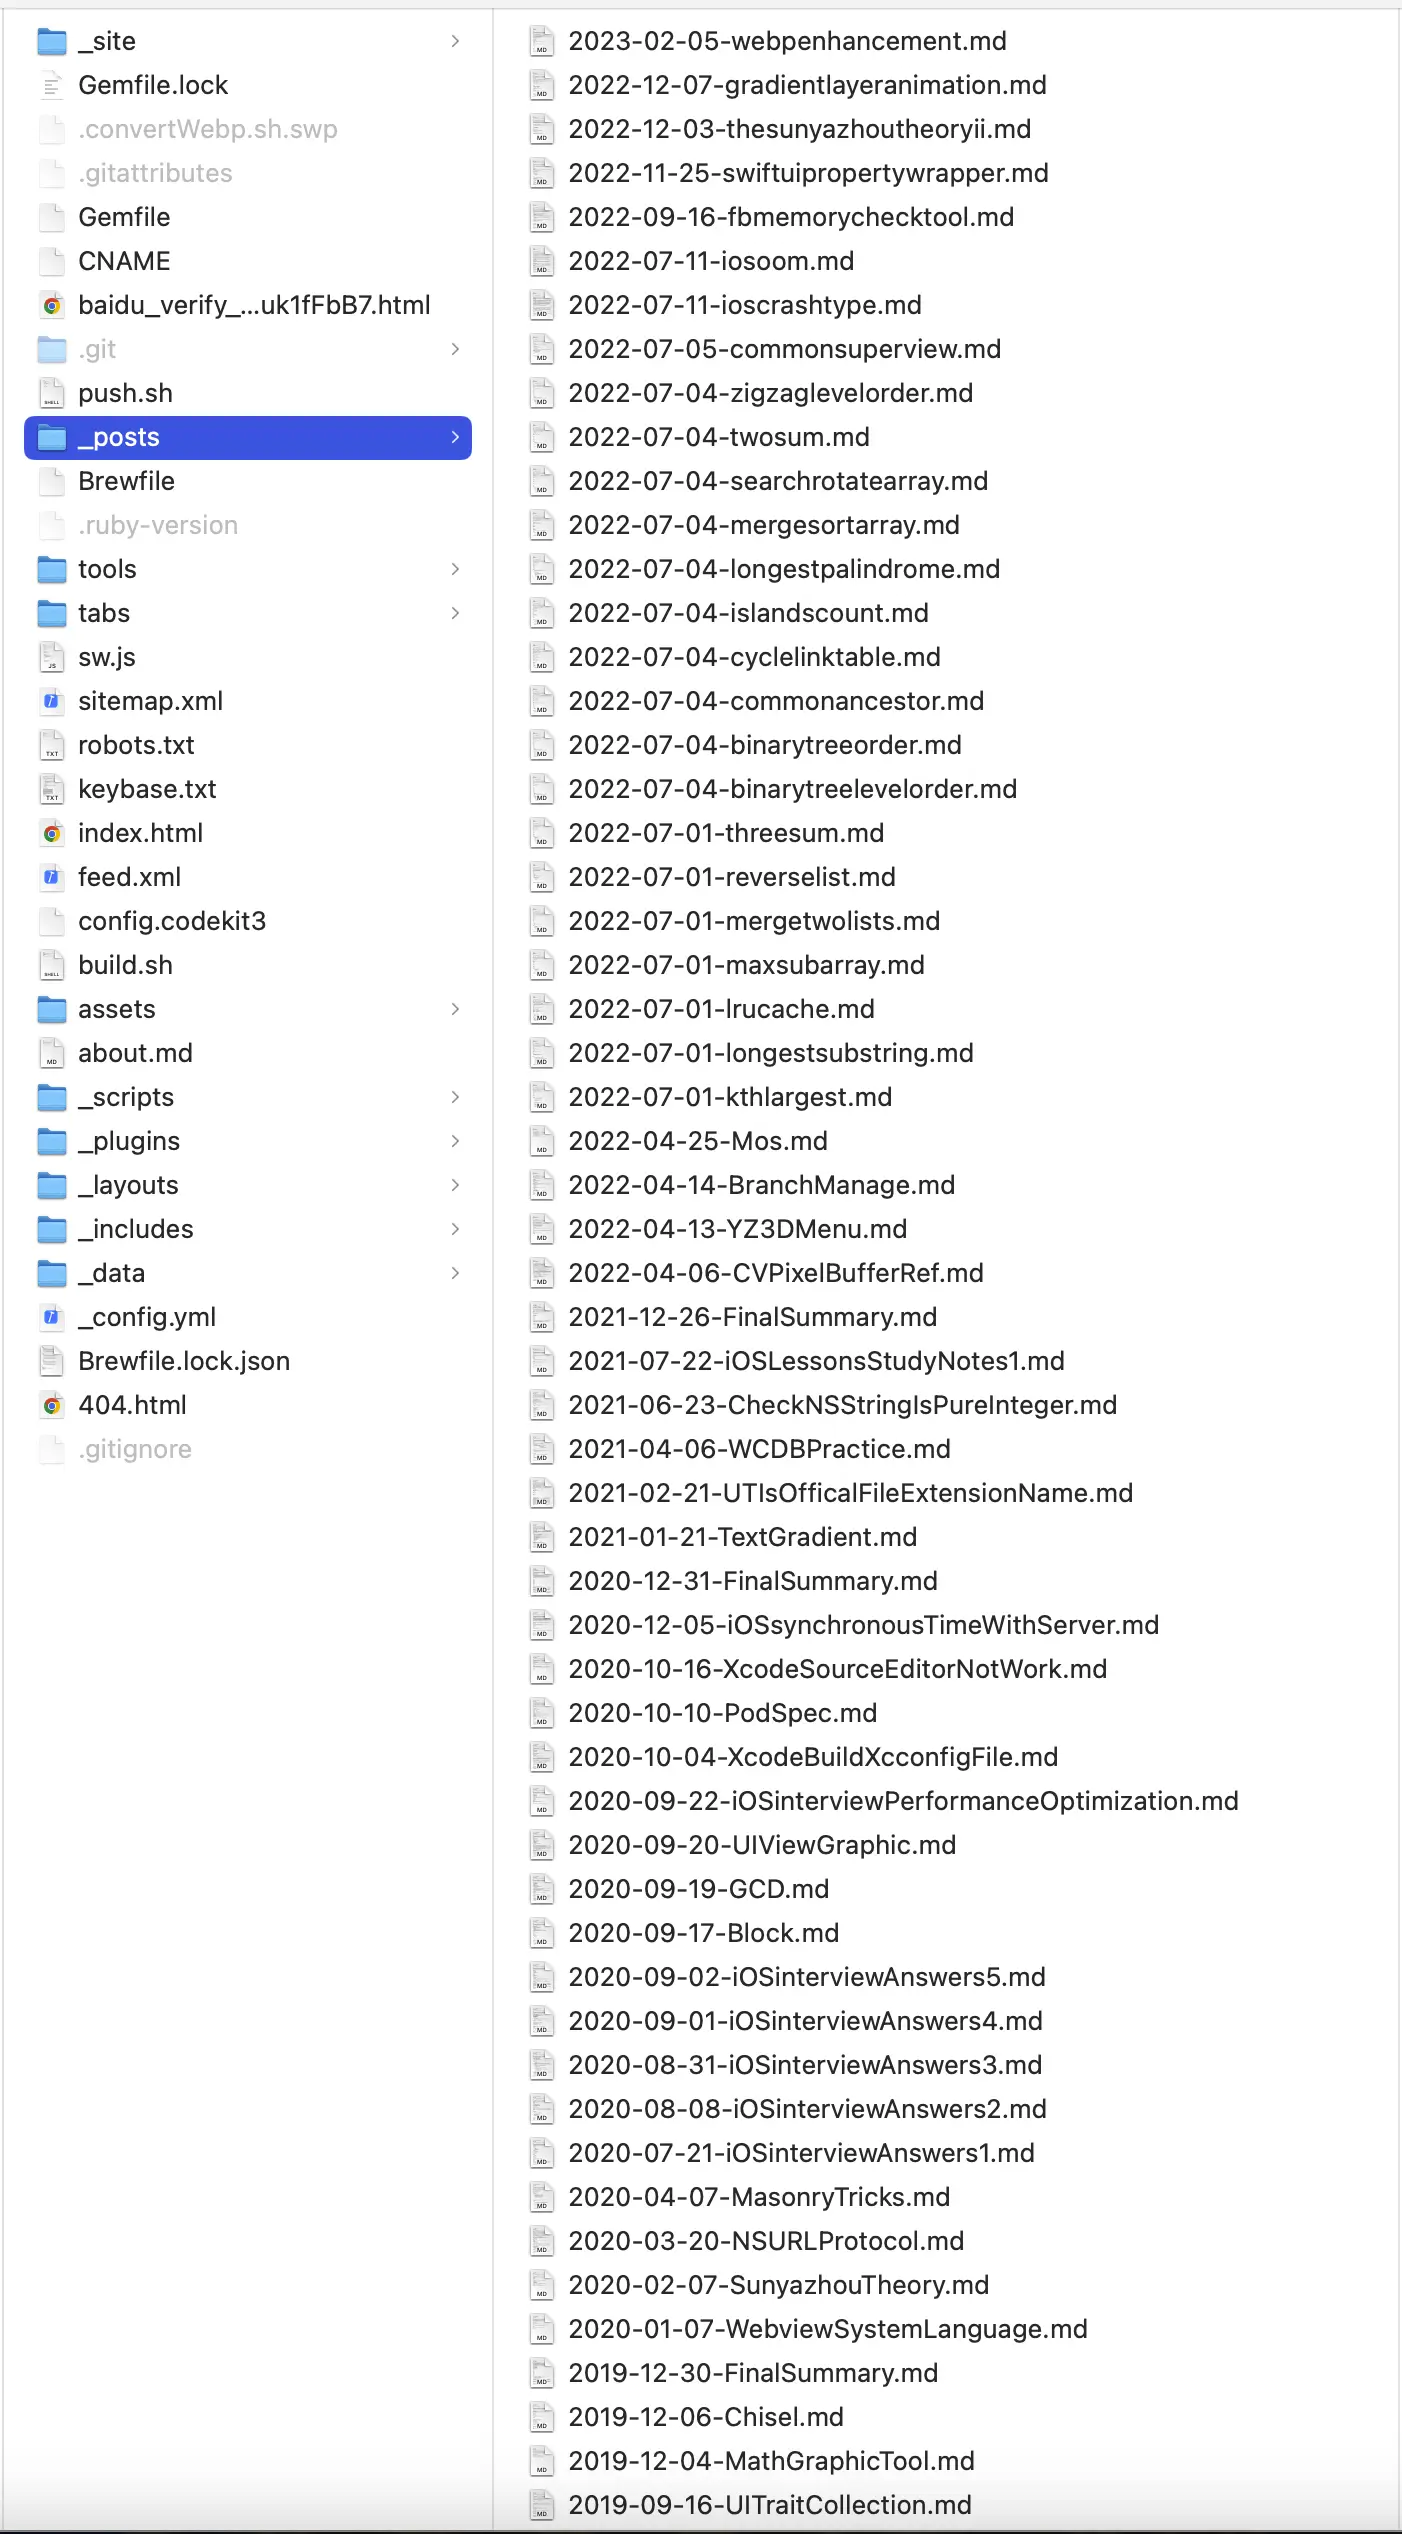Expand the _layouts folder chevron
Screen dimensions: 1402x2534
point(455,1185)
